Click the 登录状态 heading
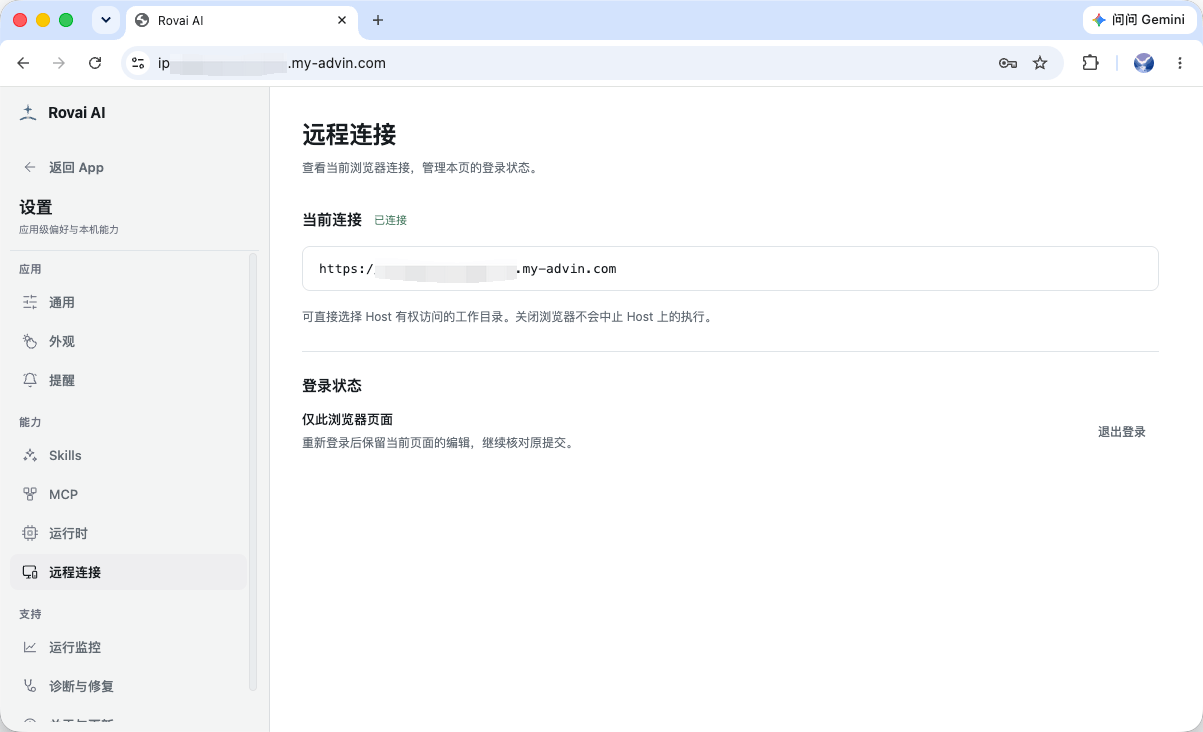This screenshot has height=732, width=1203. click(332, 385)
